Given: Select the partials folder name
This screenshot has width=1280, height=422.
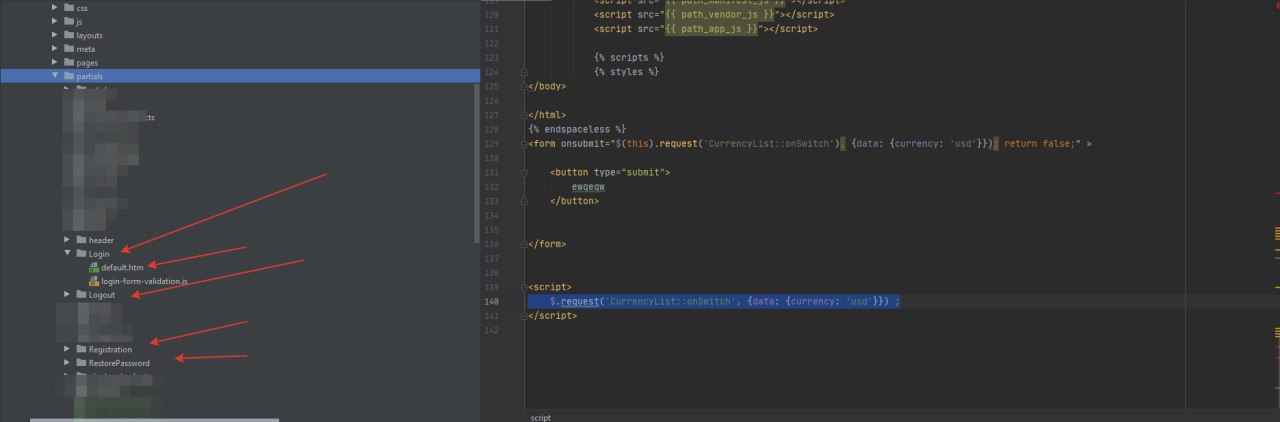Looking at the screenshot, I should click(89, 76).
